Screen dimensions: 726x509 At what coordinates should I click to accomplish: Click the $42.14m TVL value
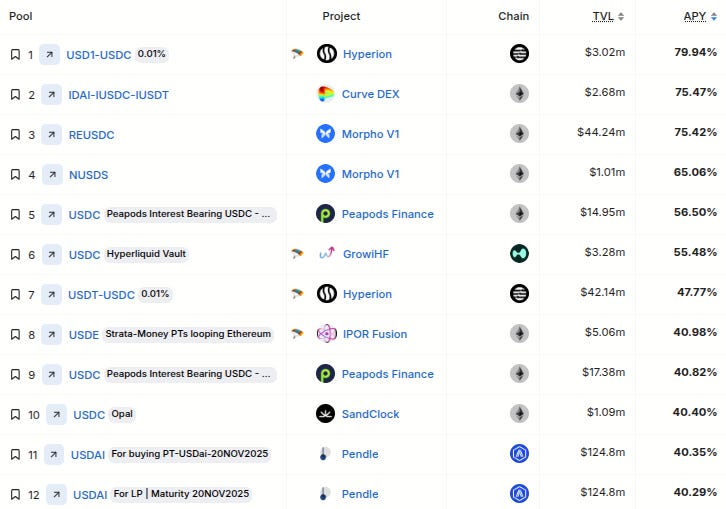coord(603,292)
